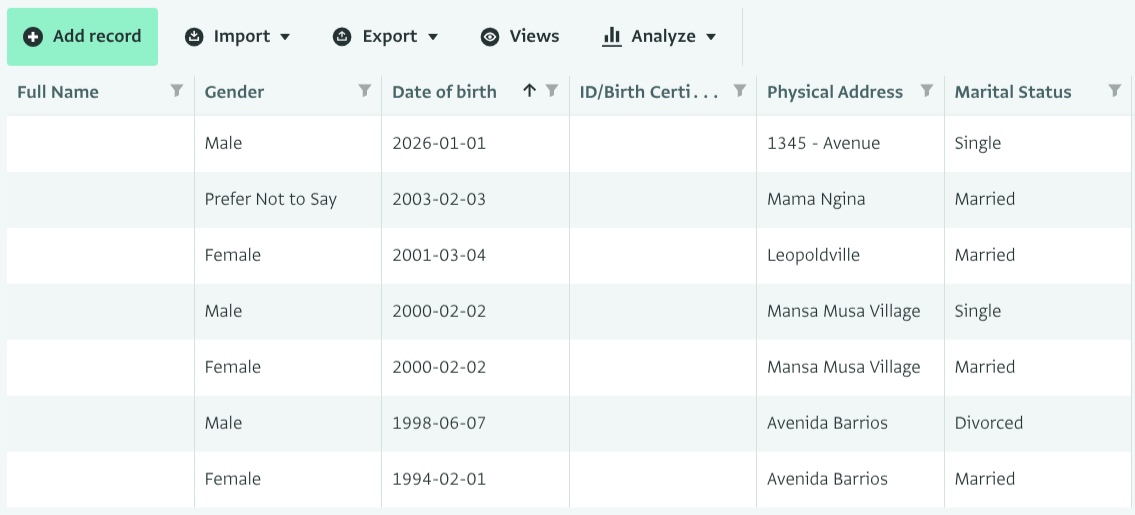Click the filter icon in Full Name column
The height and width of the screenshot is (515, 1135).
tap(177, 91)
